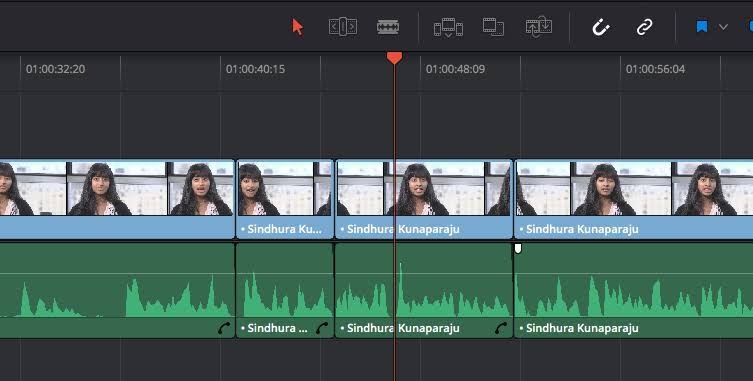
Task: Select the red arrow Selection Mode tool
Action: (x=298, y=27)
